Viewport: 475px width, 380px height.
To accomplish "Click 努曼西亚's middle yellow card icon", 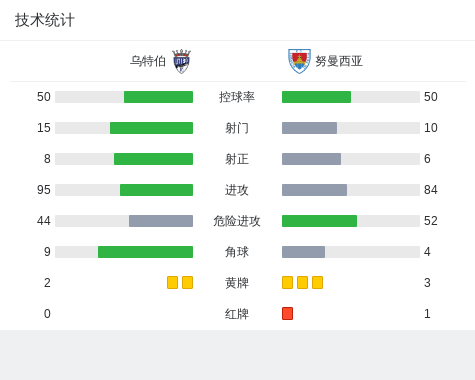I will (302, 283).
